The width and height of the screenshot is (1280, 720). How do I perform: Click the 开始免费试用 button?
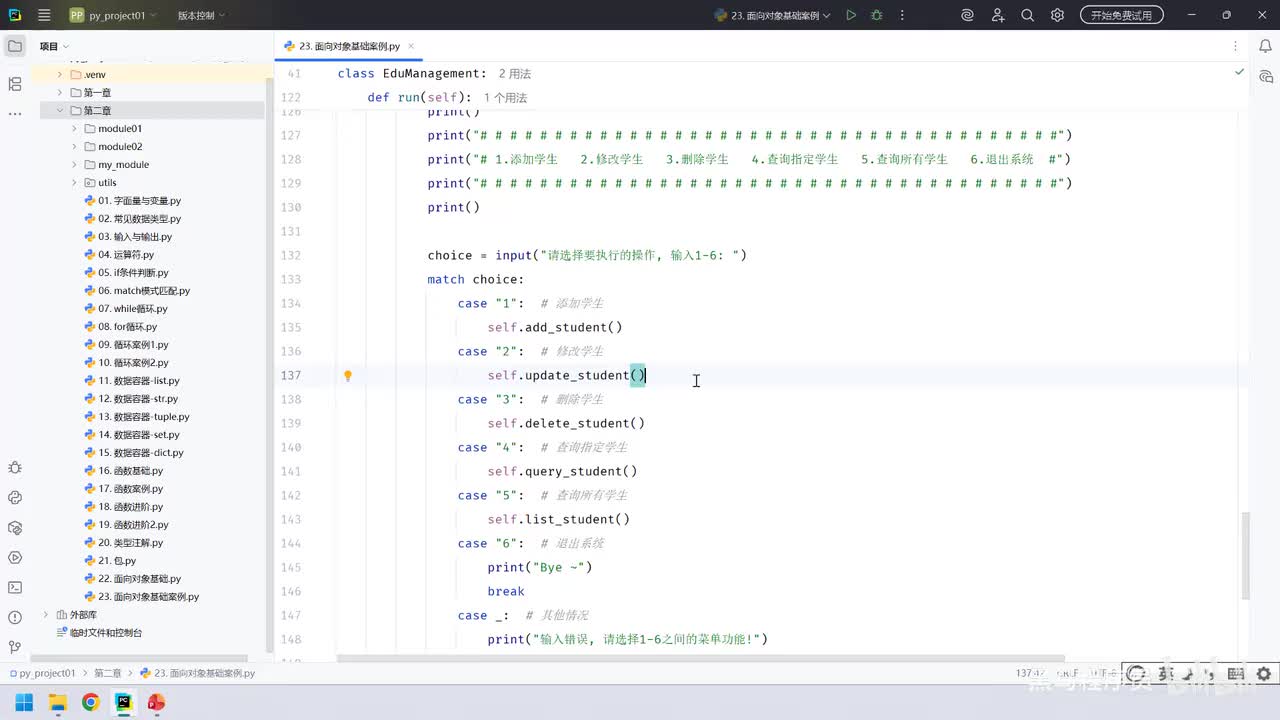pos(1121,15)
